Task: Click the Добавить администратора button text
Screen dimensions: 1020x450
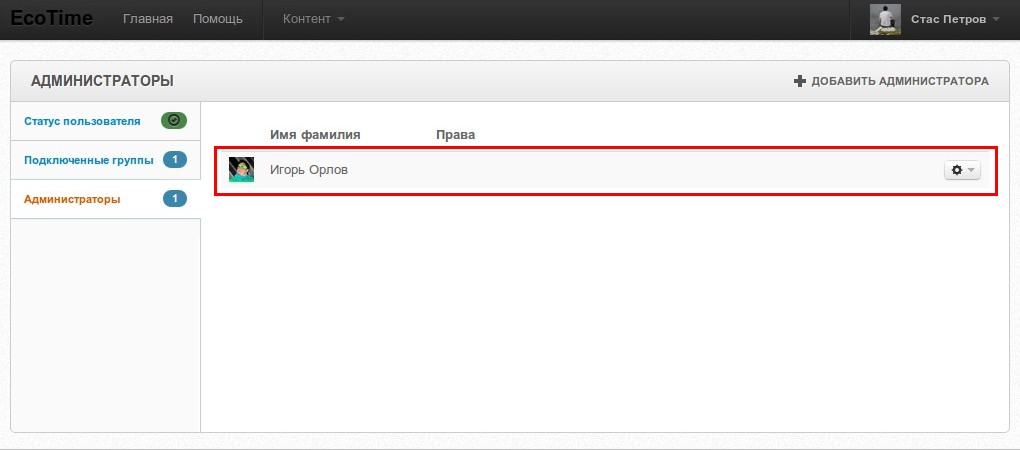Action: (899, 81)
